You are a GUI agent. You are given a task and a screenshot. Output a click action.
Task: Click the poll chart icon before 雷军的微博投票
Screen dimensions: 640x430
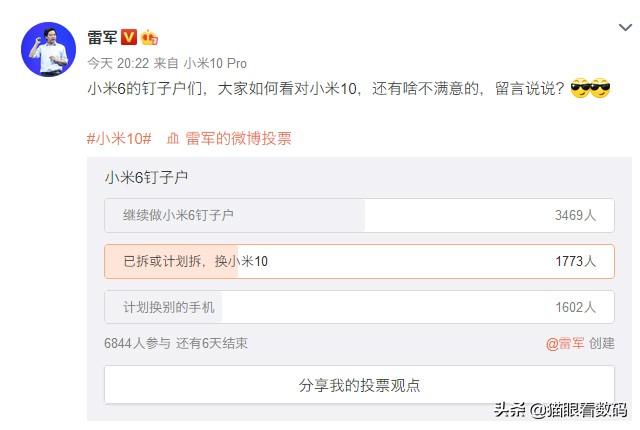coord(173,139)
